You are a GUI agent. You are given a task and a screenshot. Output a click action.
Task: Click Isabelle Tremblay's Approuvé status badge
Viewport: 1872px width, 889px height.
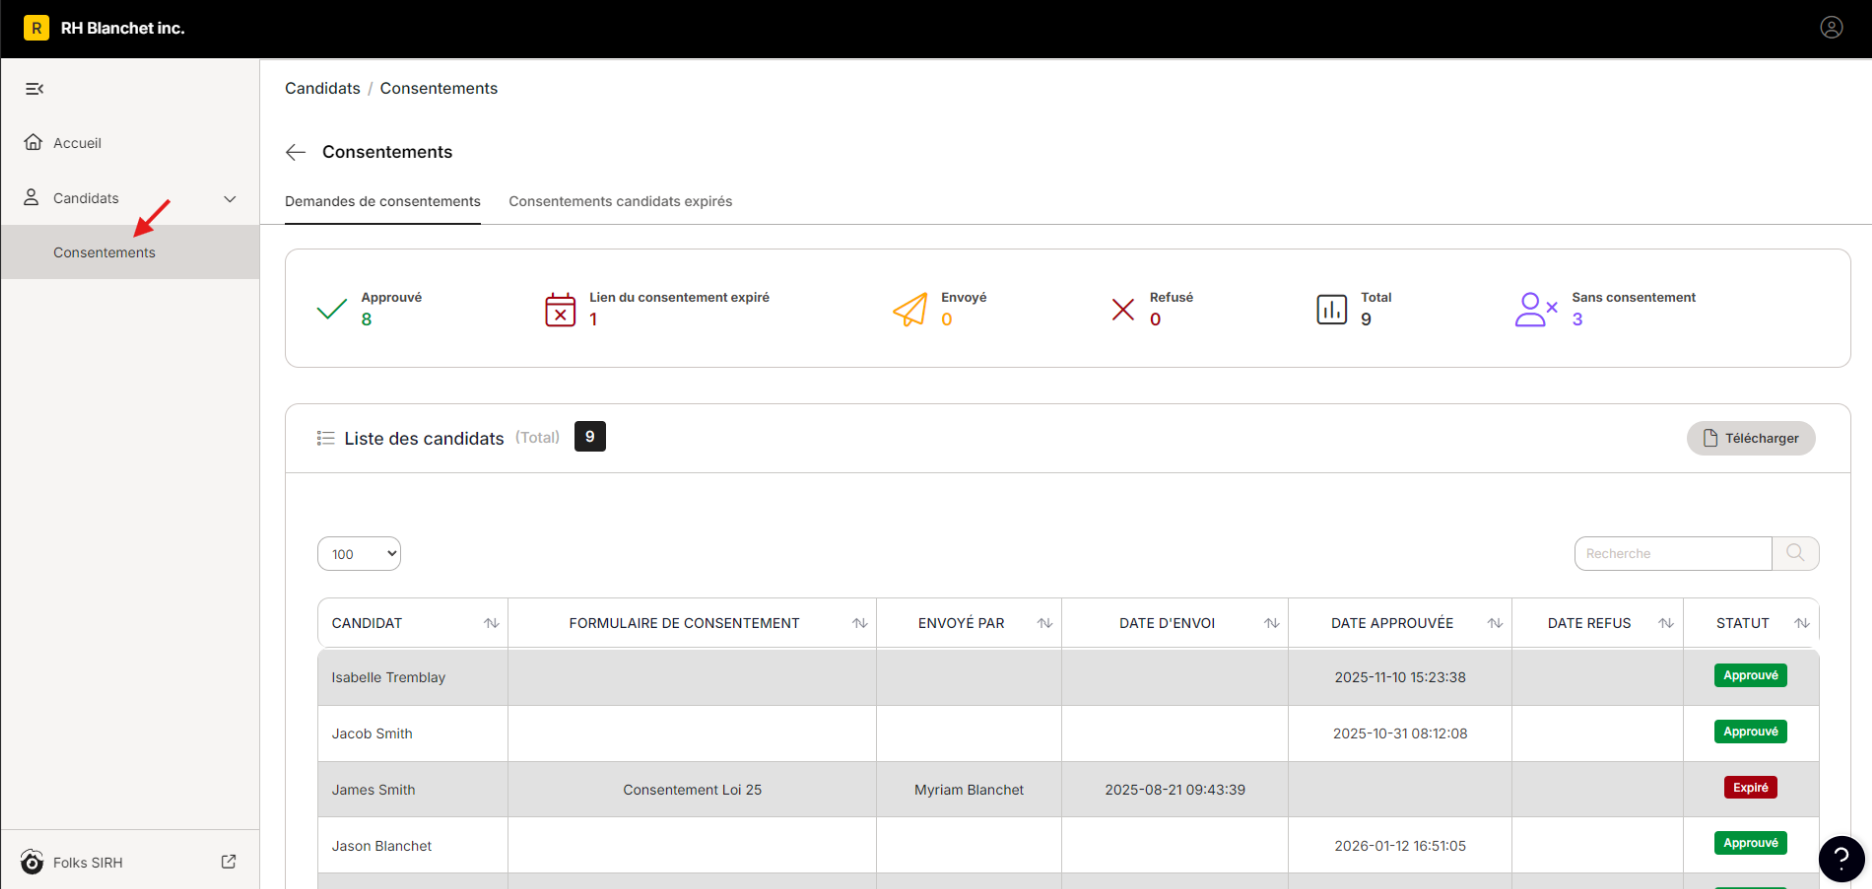1751,675
